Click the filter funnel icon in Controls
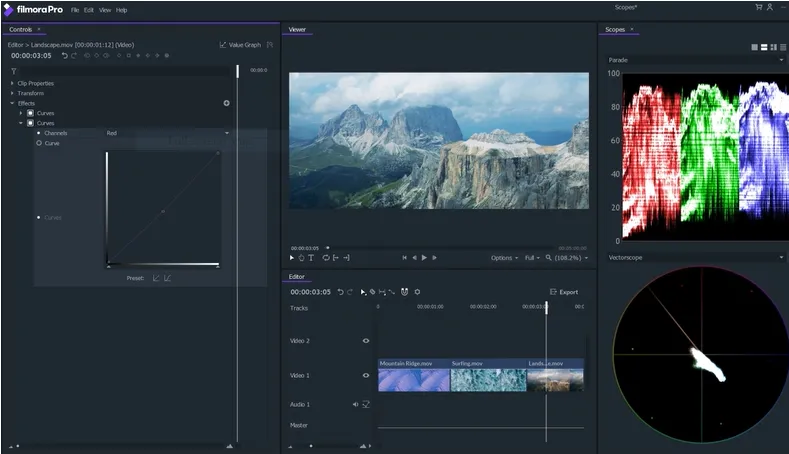 (14, 71)
